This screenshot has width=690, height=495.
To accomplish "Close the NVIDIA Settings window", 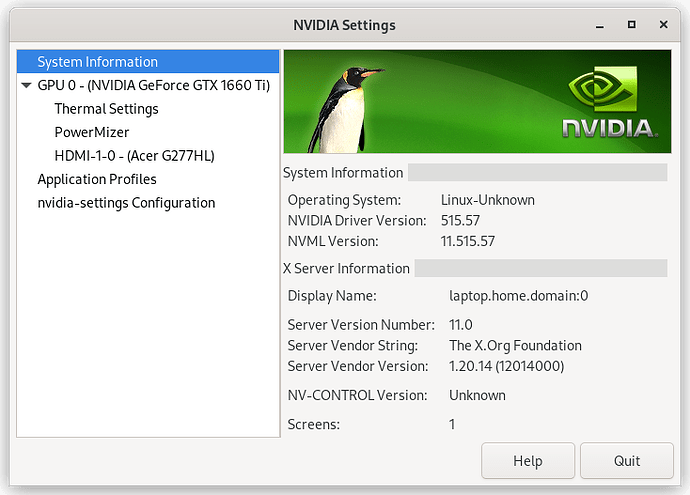I will [664, 25].
